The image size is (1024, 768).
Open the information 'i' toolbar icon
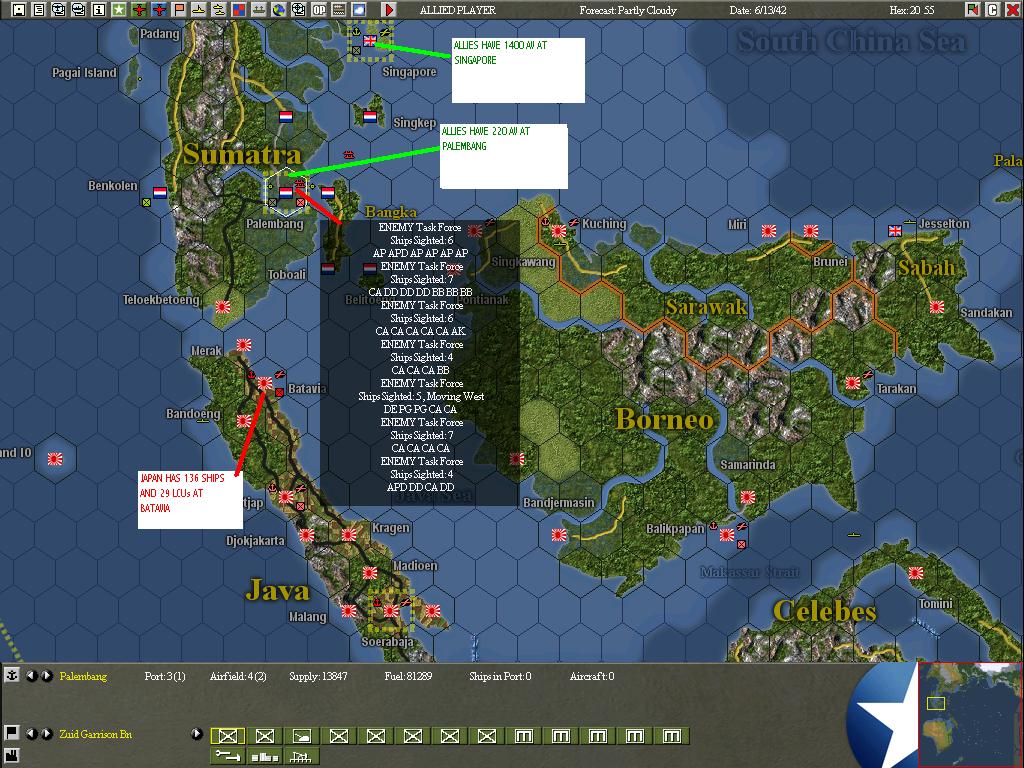(99, 10)
